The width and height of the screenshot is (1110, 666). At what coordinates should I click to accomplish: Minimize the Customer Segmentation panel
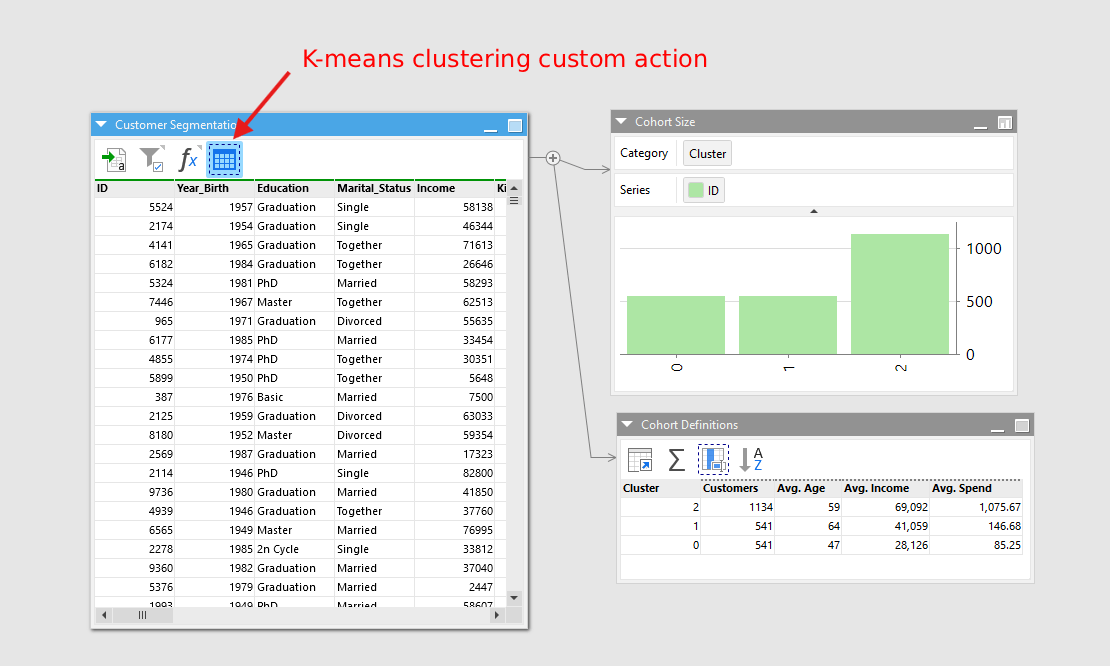tap(491, 130)
